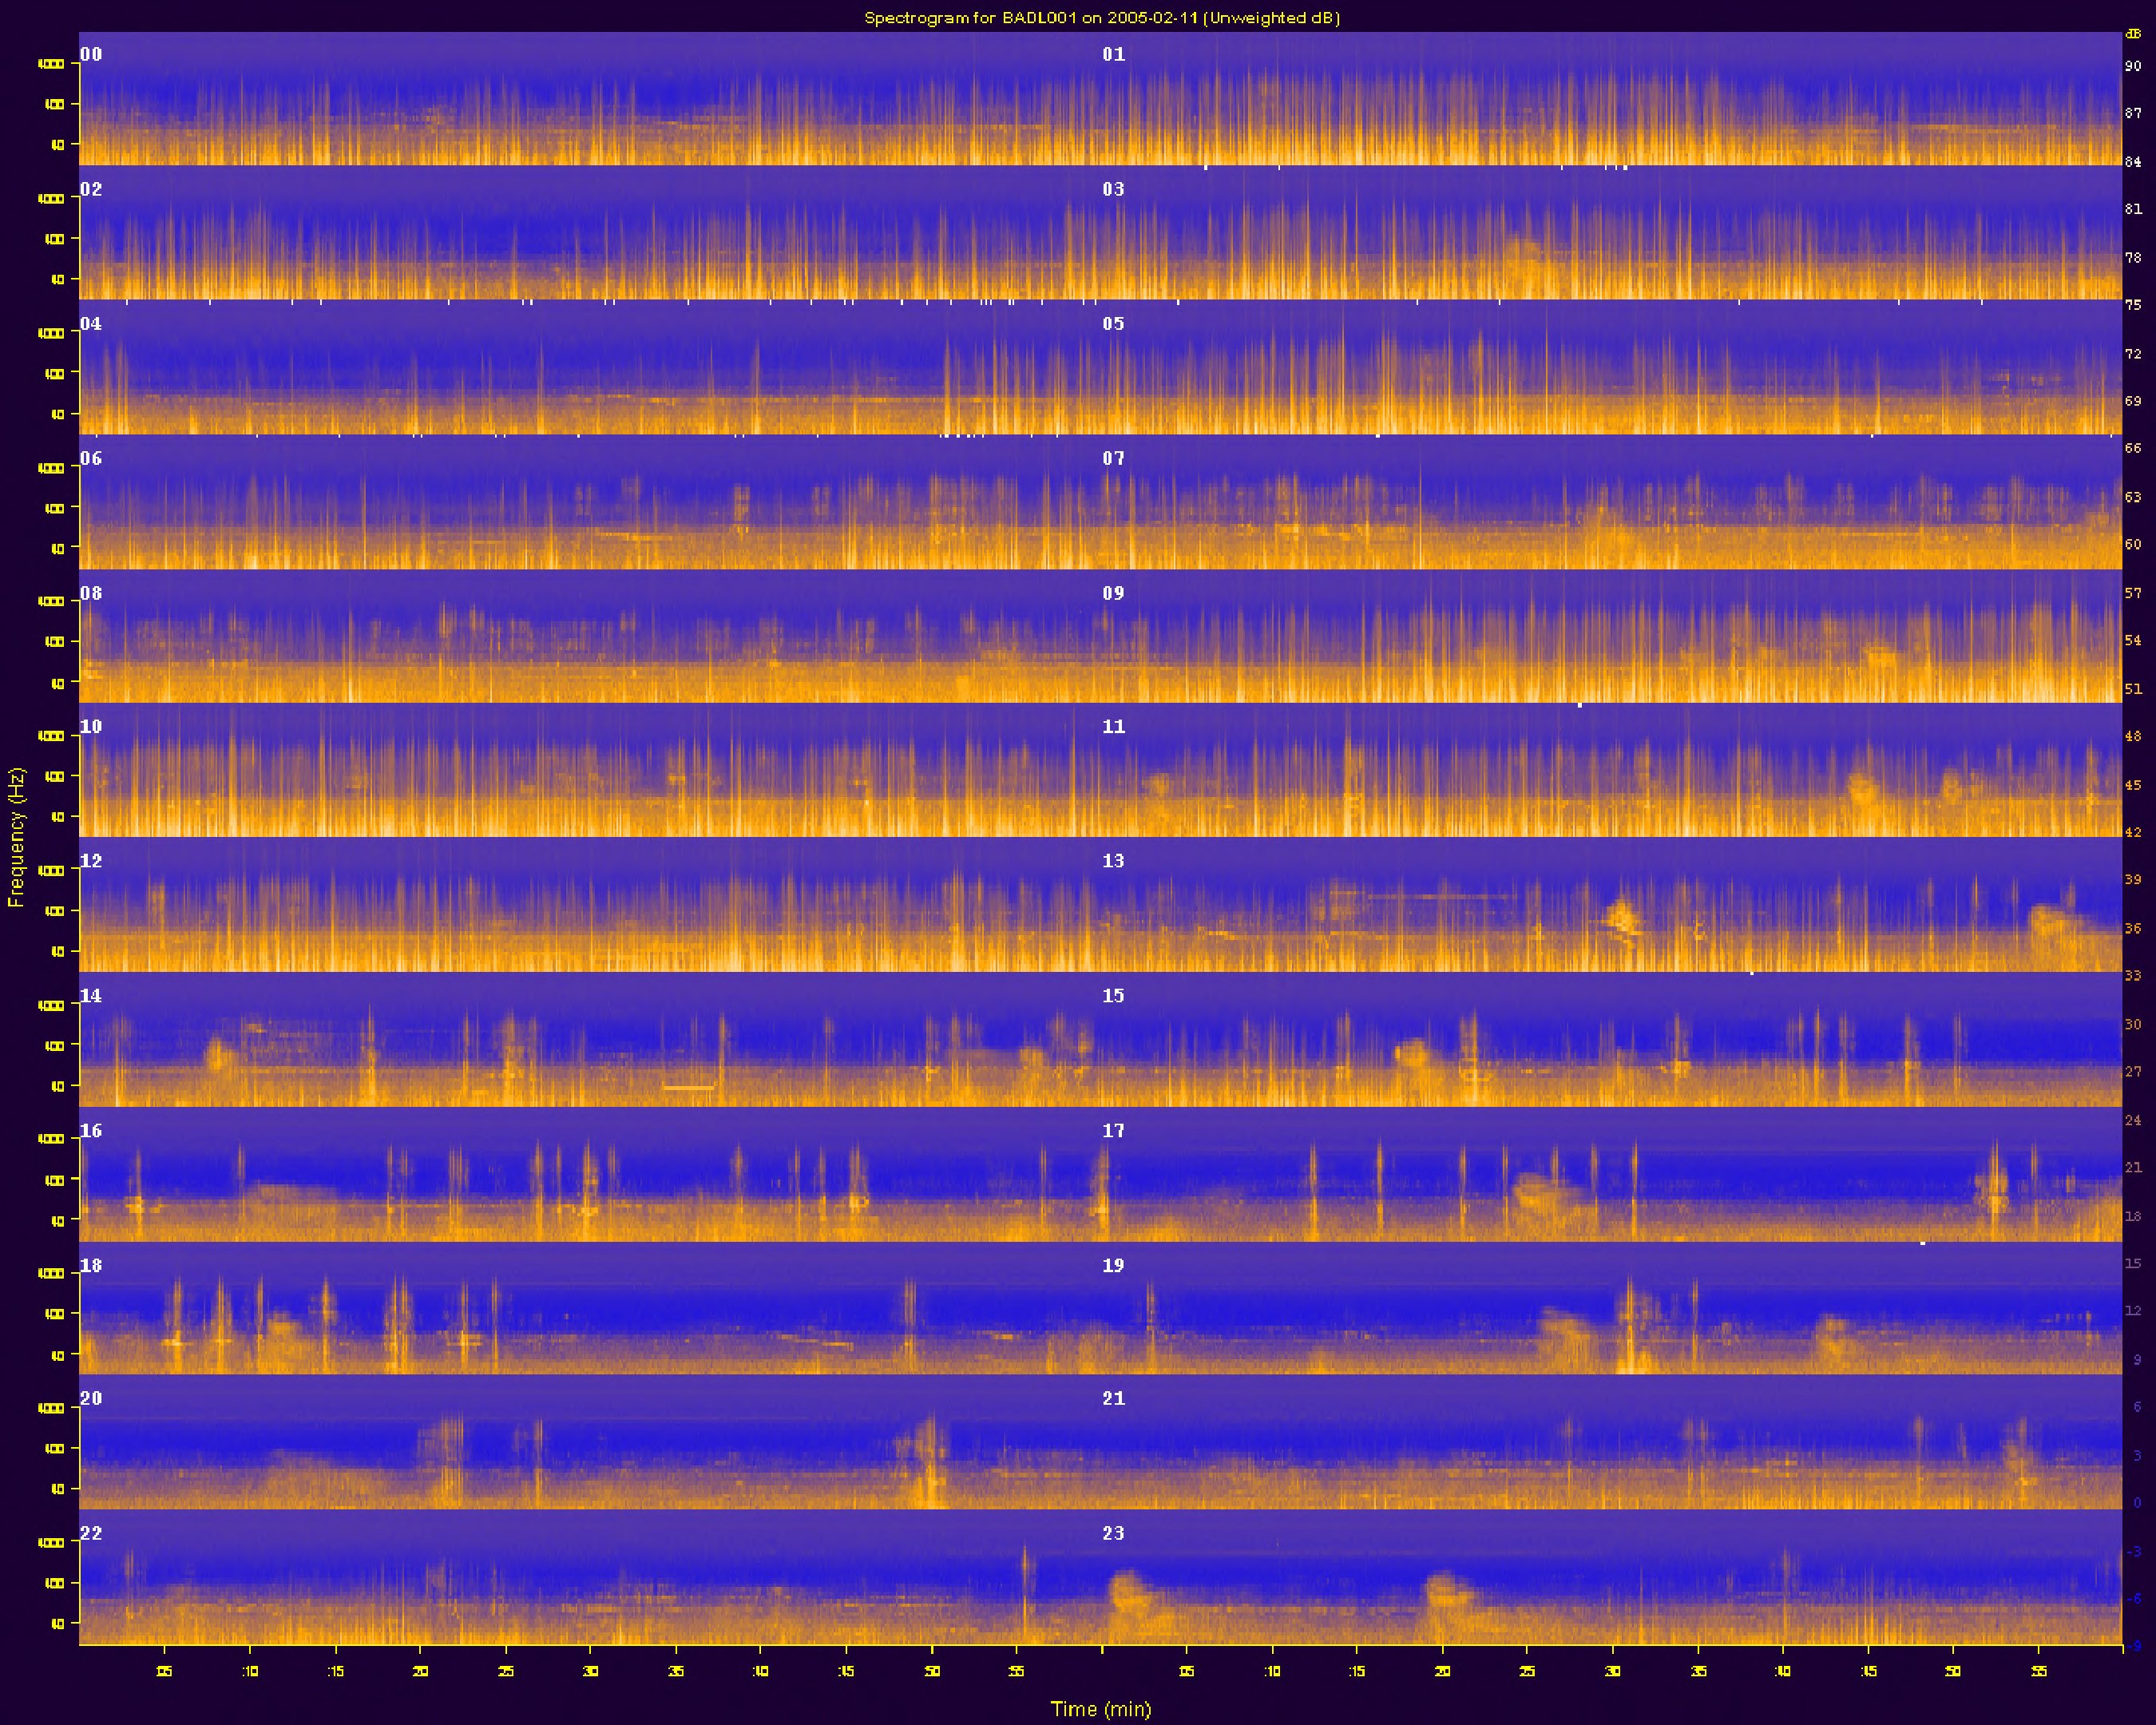This screenshot has width=2156, height=1725.
Task: Click the 60 dB value on color scale
Action: point(2132,544)
